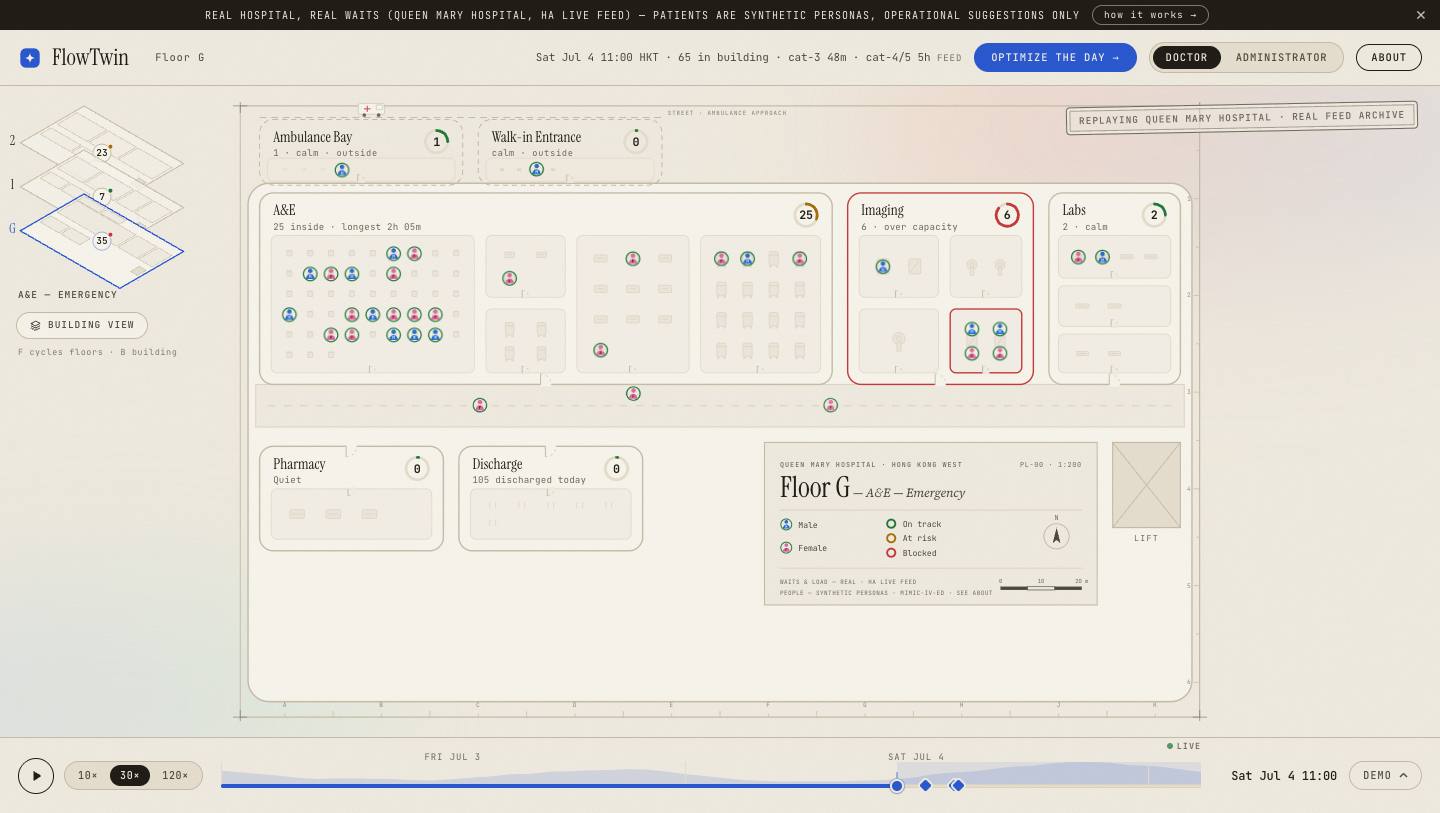Click the 'how it works' link

(1150, 15)
